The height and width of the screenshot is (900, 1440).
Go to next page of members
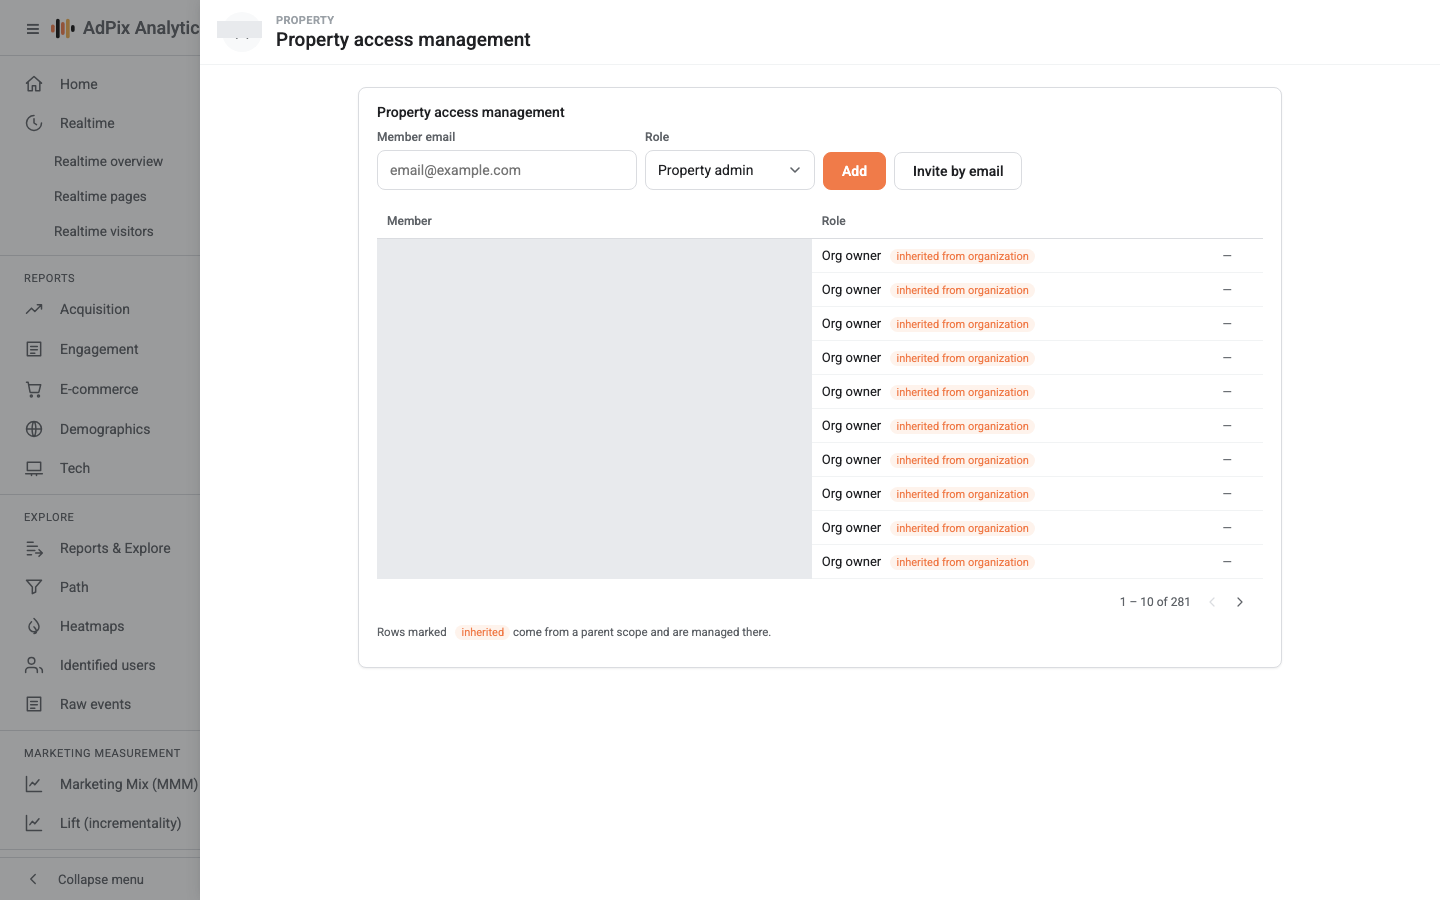[1240, 602]
